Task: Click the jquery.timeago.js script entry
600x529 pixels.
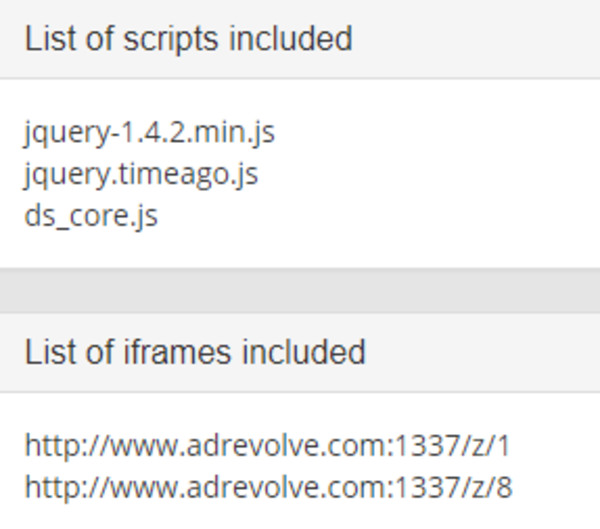Action: click(x=141, y=173)
